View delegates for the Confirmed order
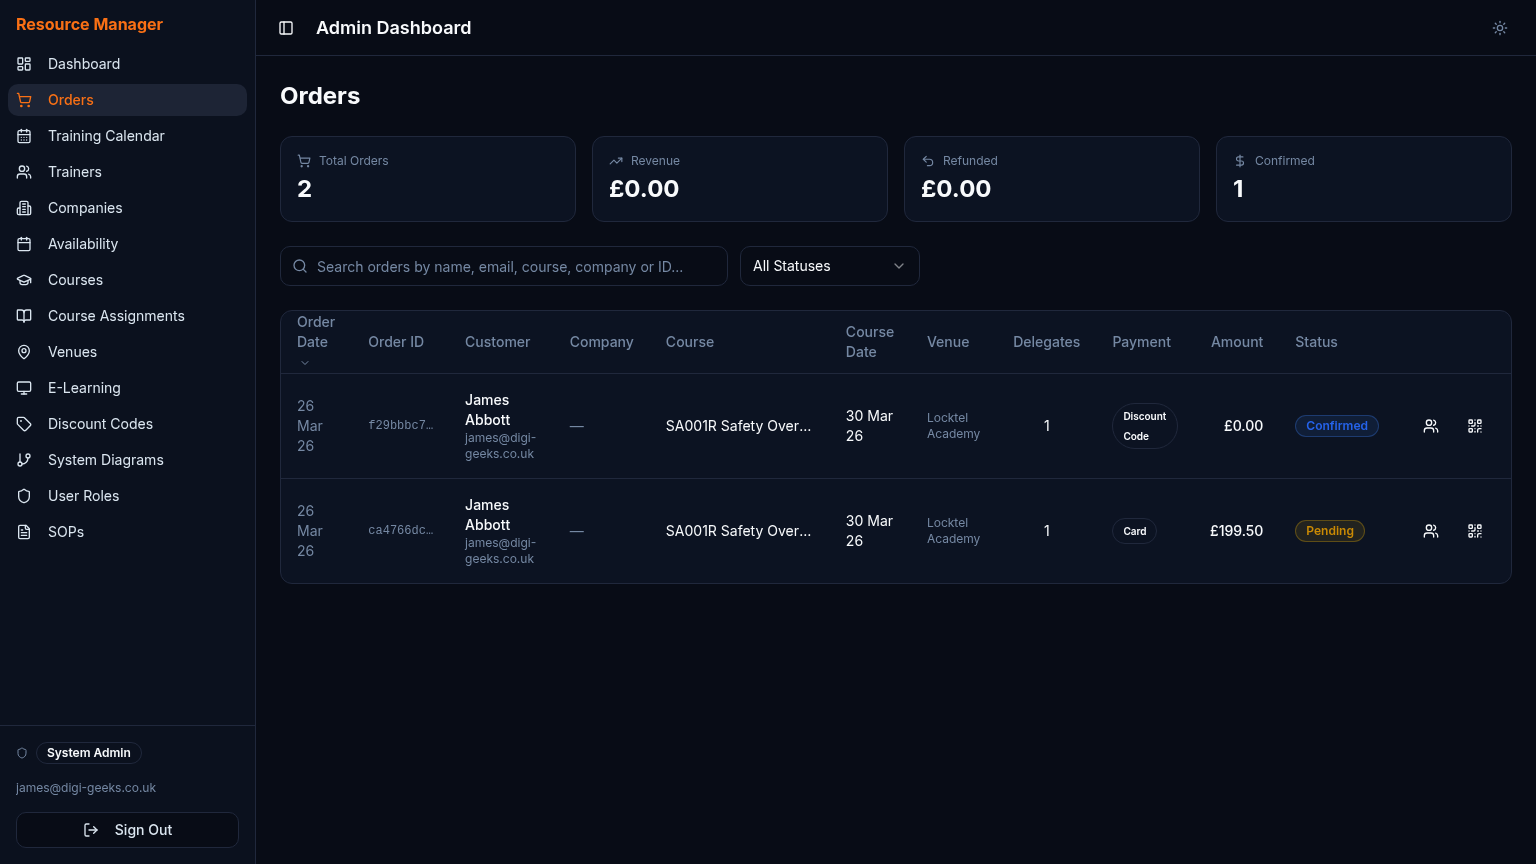Viewport: 1536px width, 864px height. [x=1431, y=426]
